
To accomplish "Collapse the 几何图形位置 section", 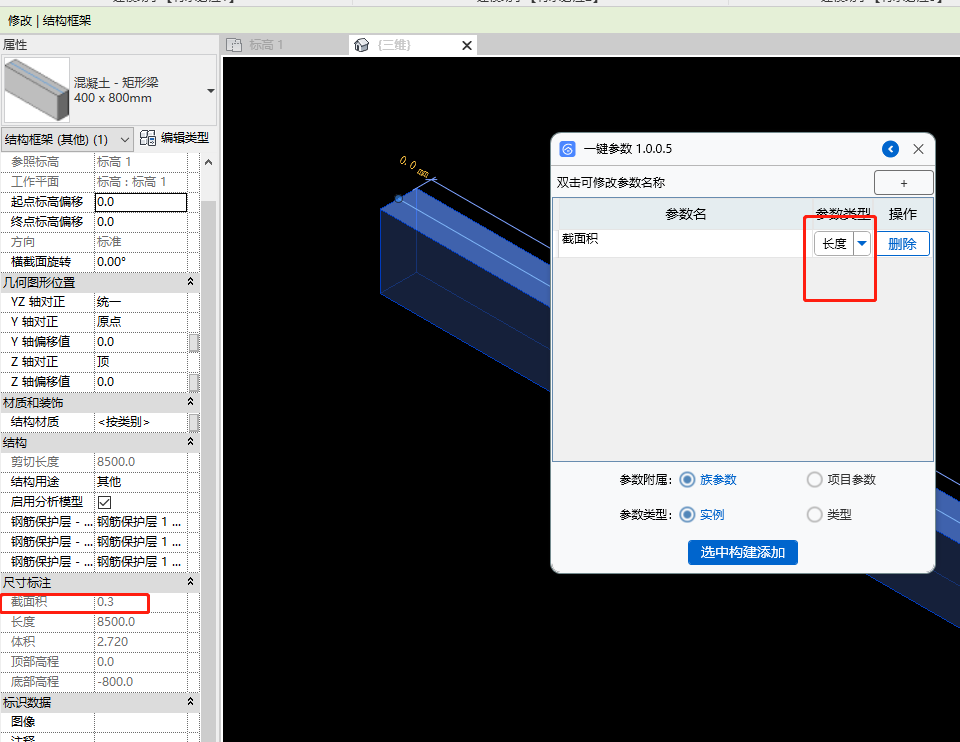I will [190, 282].
